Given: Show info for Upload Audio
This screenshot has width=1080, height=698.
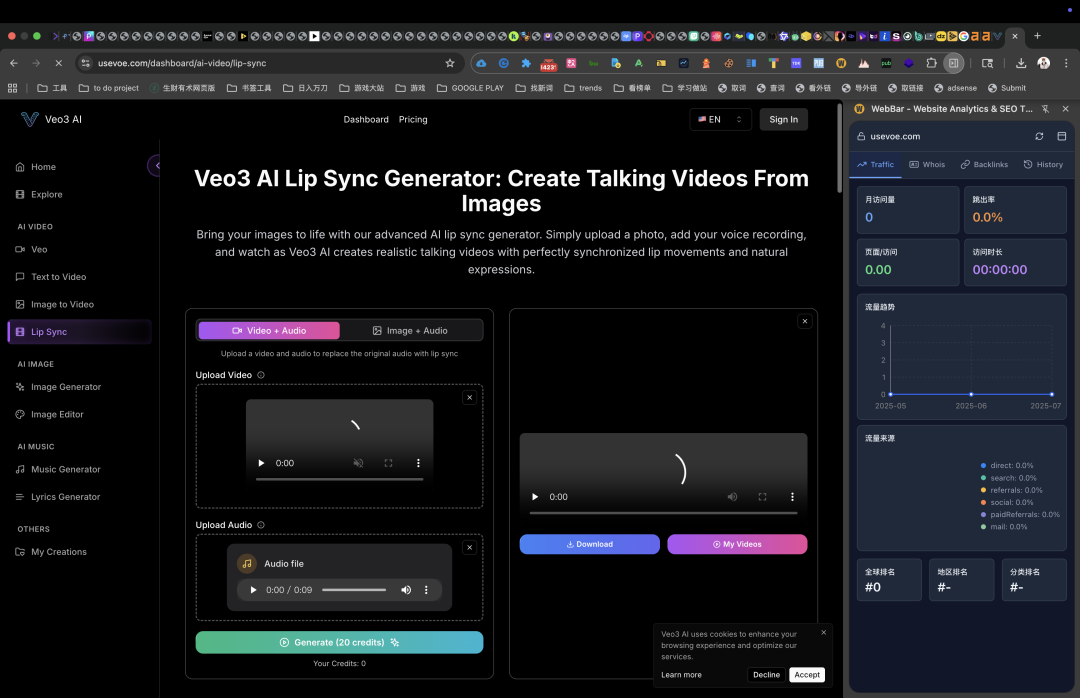Looking at the screenshot, I should [261, 525].
